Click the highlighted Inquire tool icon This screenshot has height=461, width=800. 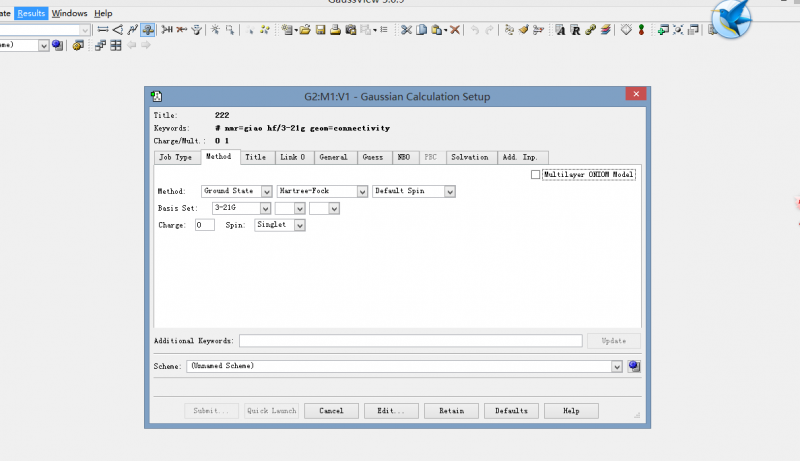click(148, 30)
